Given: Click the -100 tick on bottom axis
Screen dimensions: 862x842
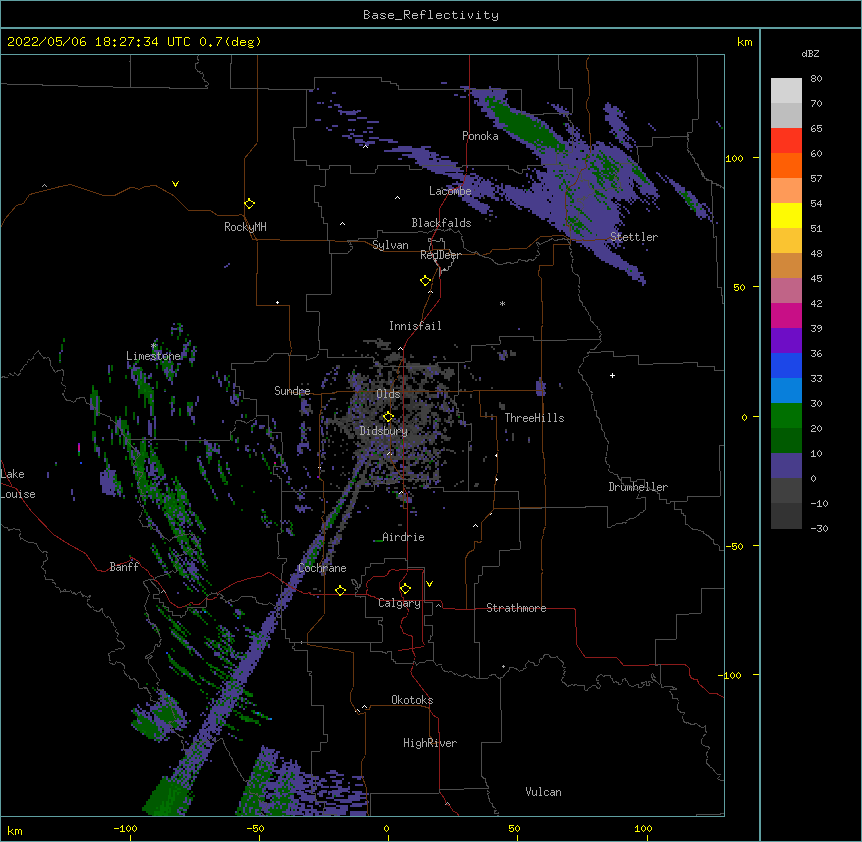Looking at the screenshot, I should pyautogui.click(x=125, y=829).
